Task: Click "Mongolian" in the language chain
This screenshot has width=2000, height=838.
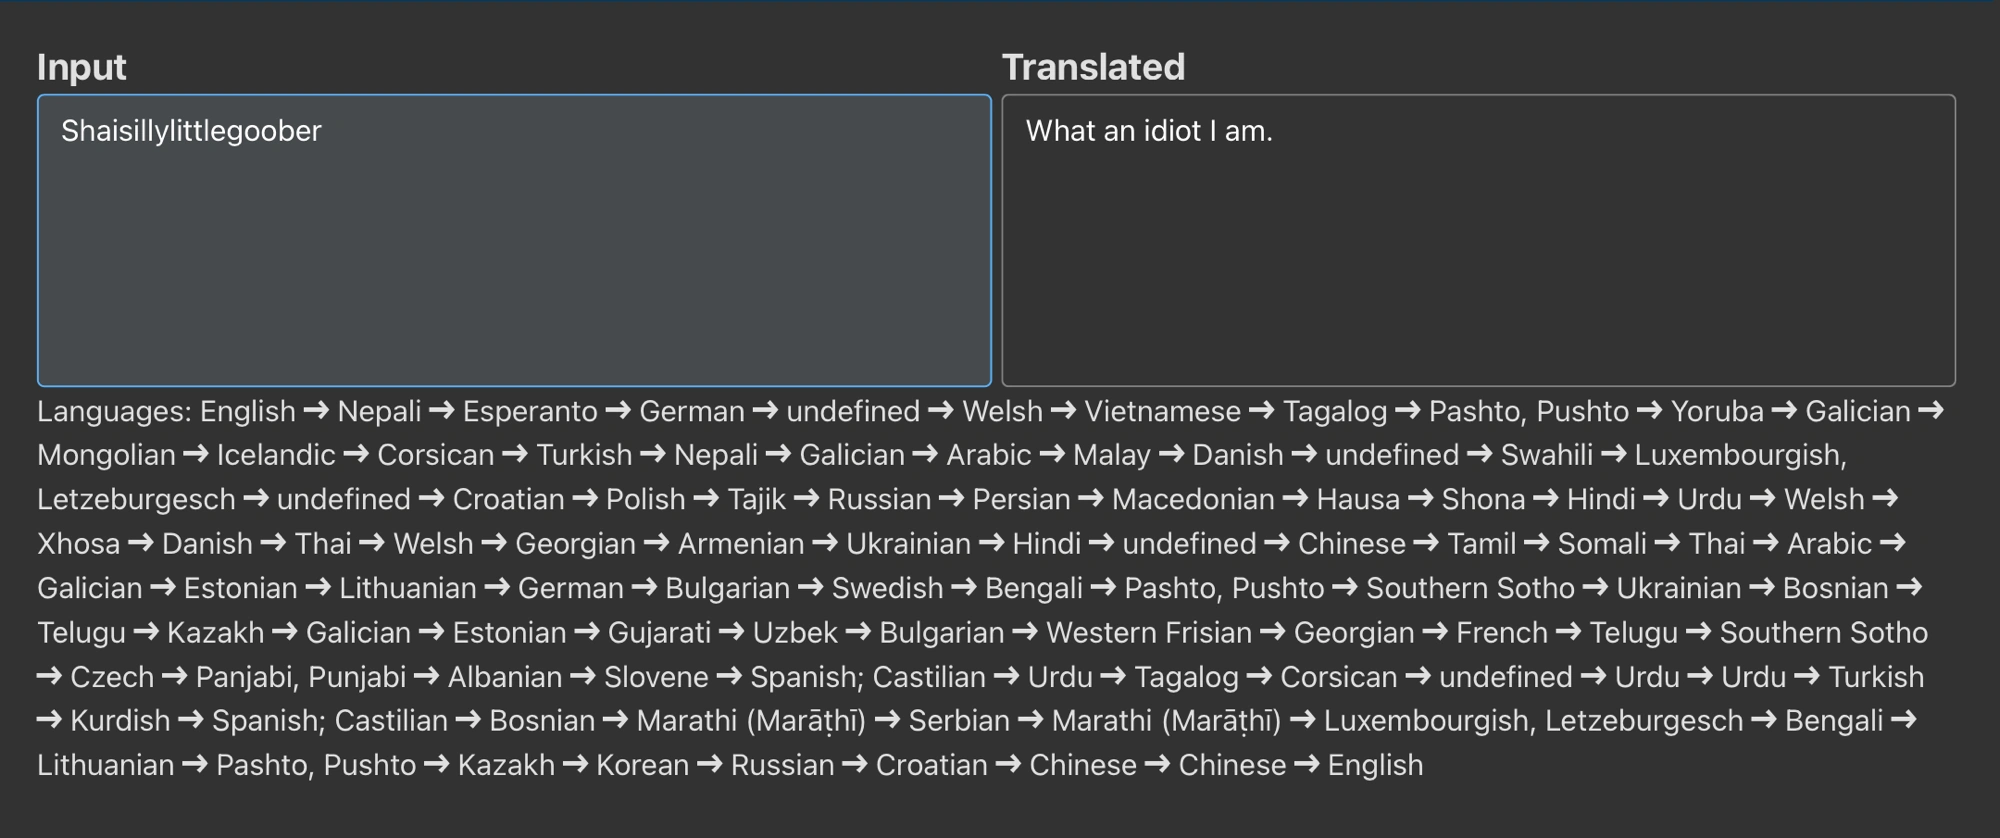Action: tap(106, 455)
